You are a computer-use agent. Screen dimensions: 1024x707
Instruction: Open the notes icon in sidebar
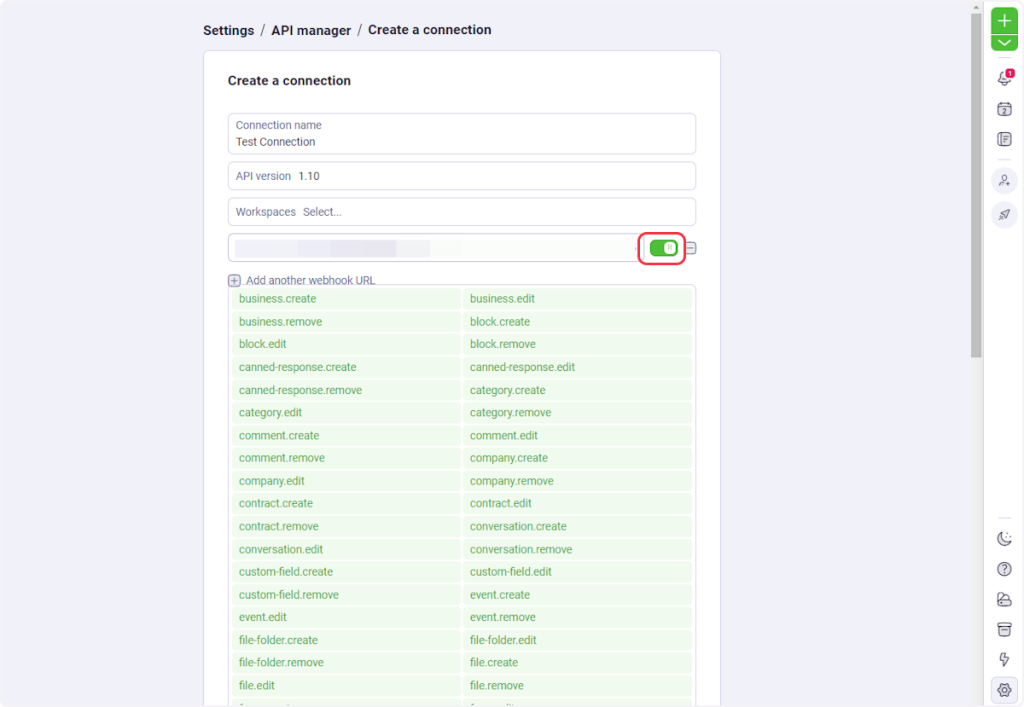[1004, 139]
